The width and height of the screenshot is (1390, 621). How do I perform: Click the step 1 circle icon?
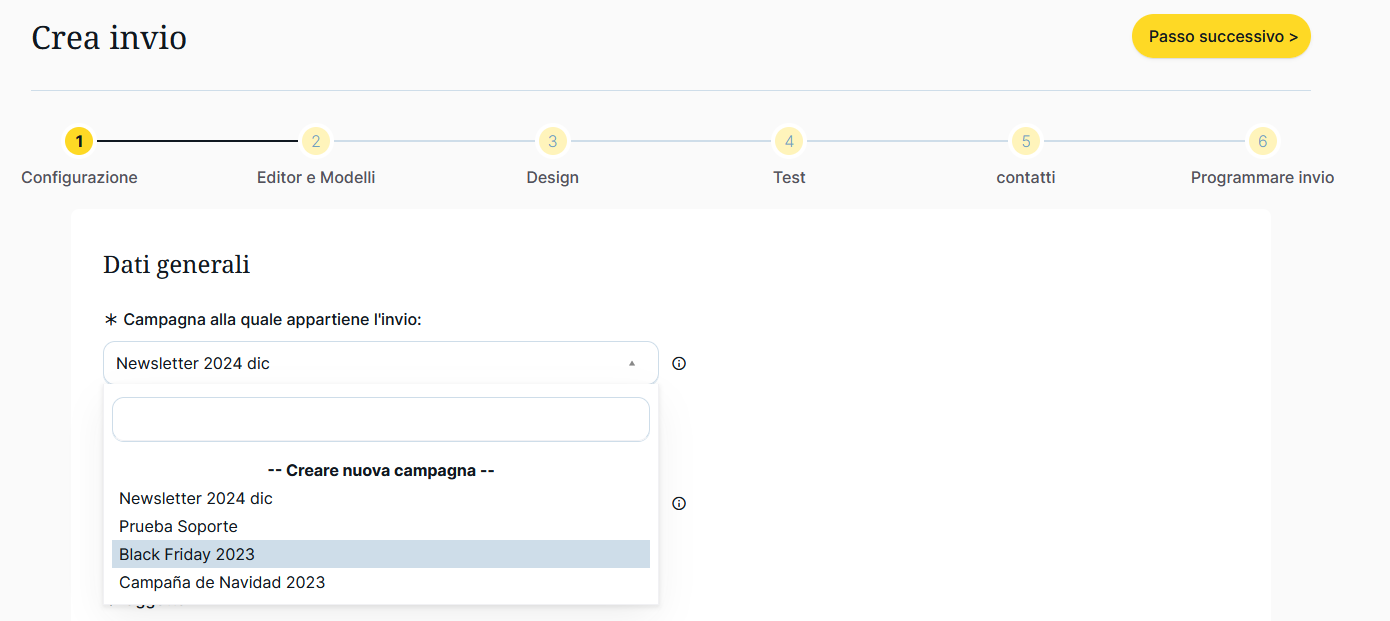[x=79, y=141]
